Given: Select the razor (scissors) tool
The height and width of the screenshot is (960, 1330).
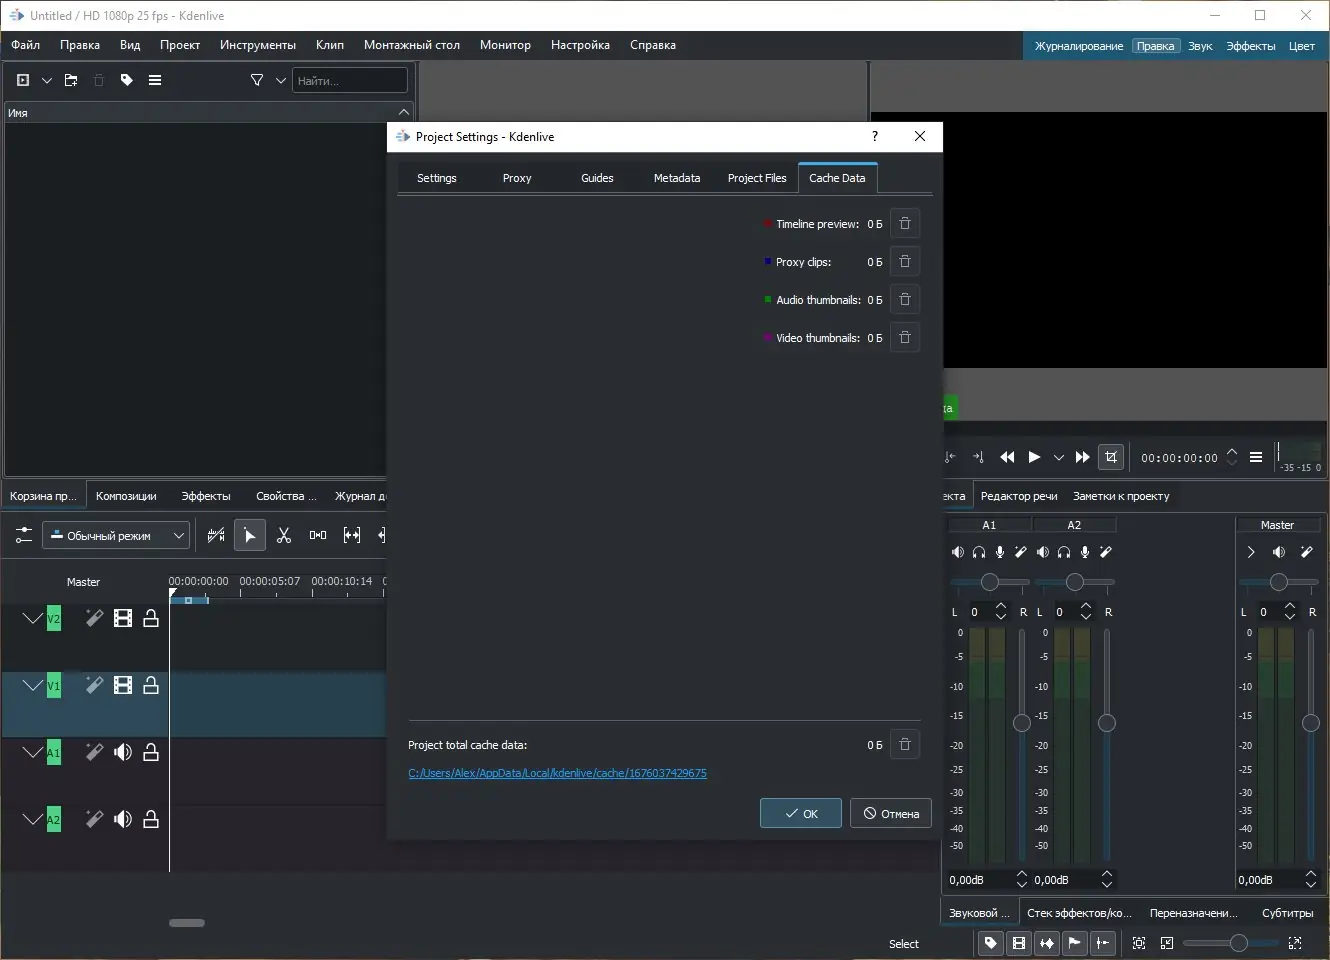Looking at the screenshot, I should point(284,536).
